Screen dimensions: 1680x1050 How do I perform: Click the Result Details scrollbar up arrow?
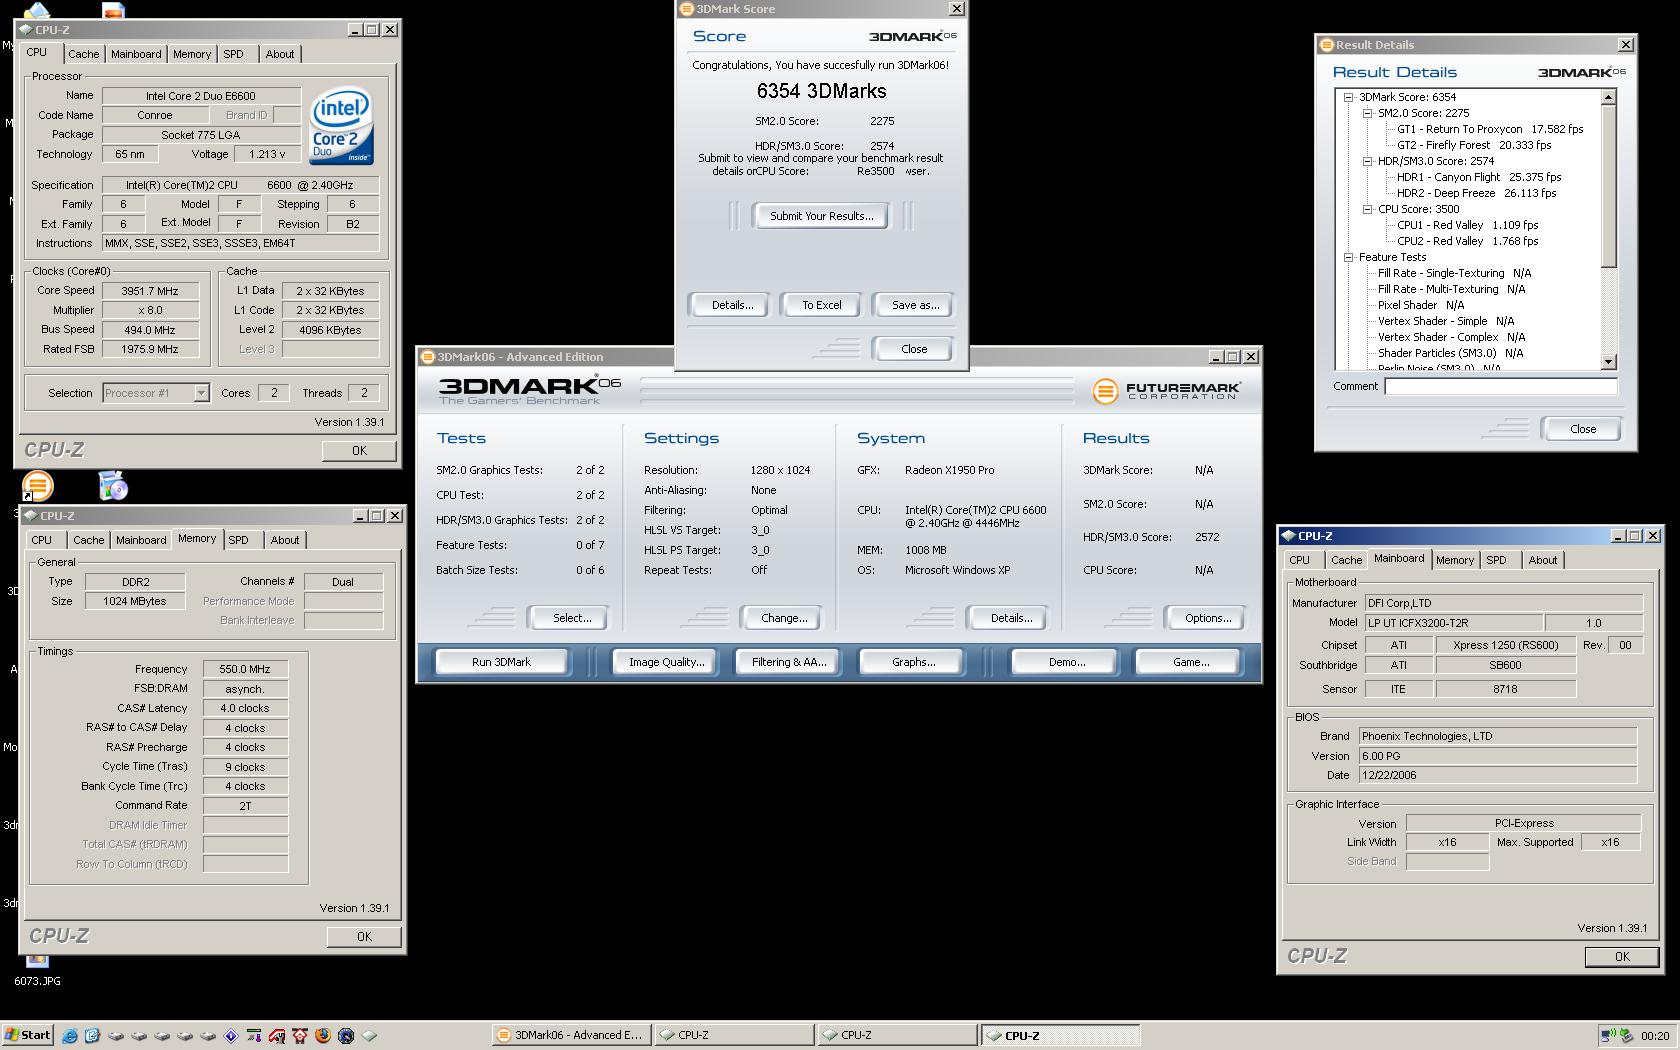pos(1609,97)
